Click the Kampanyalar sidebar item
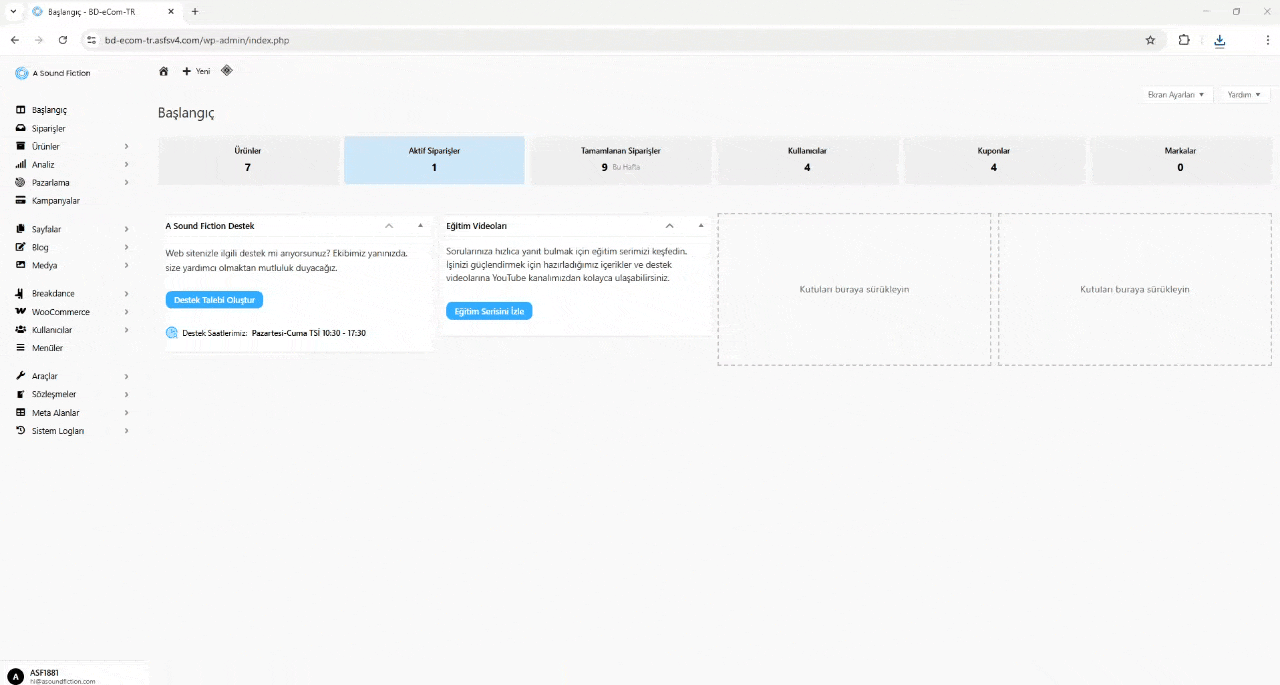Image resolution: width=1280 pixels, height=685 pixels. (55, 201)
